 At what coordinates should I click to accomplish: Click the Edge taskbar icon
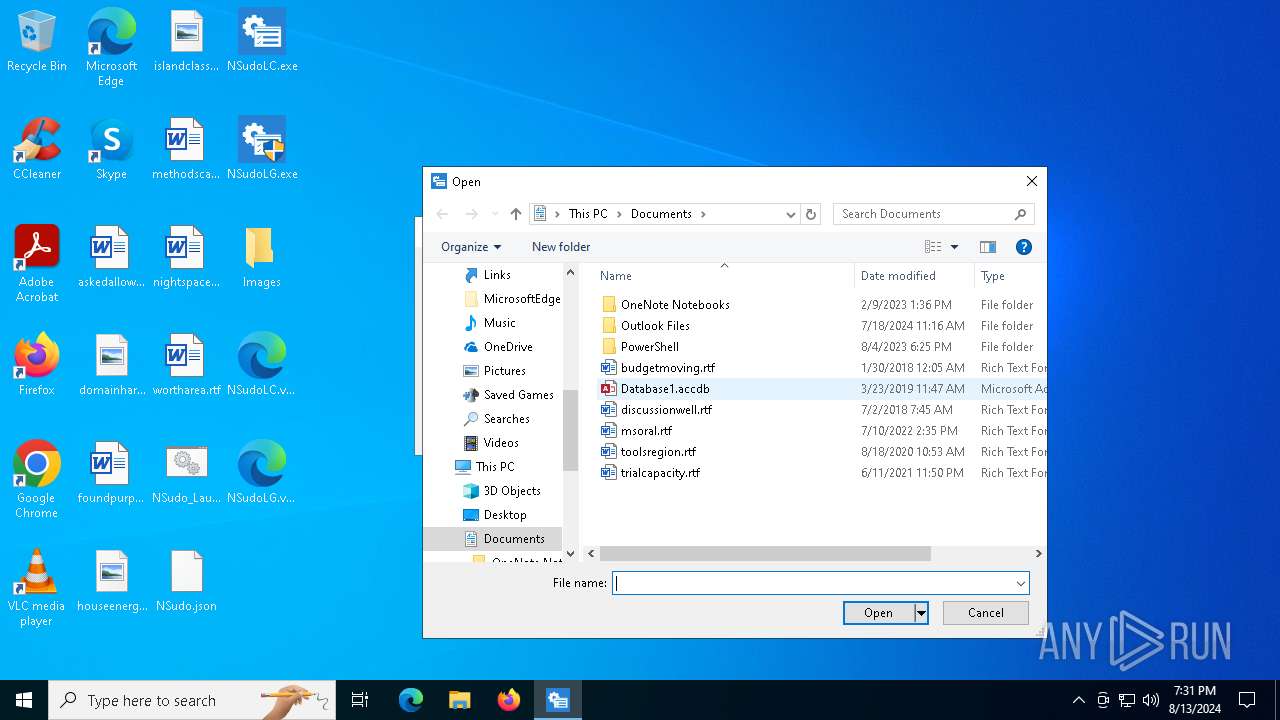pyautogui.click(x=411, y=700)
